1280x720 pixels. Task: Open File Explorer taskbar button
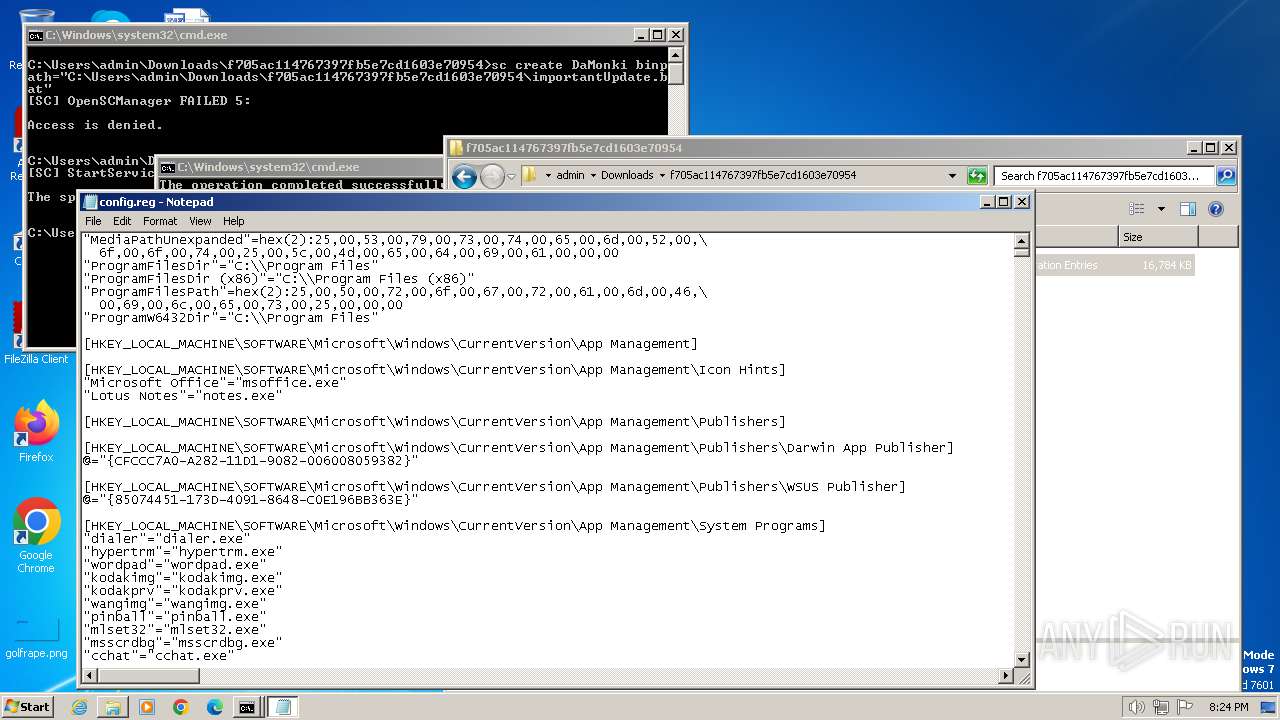(x=113, y=707)
